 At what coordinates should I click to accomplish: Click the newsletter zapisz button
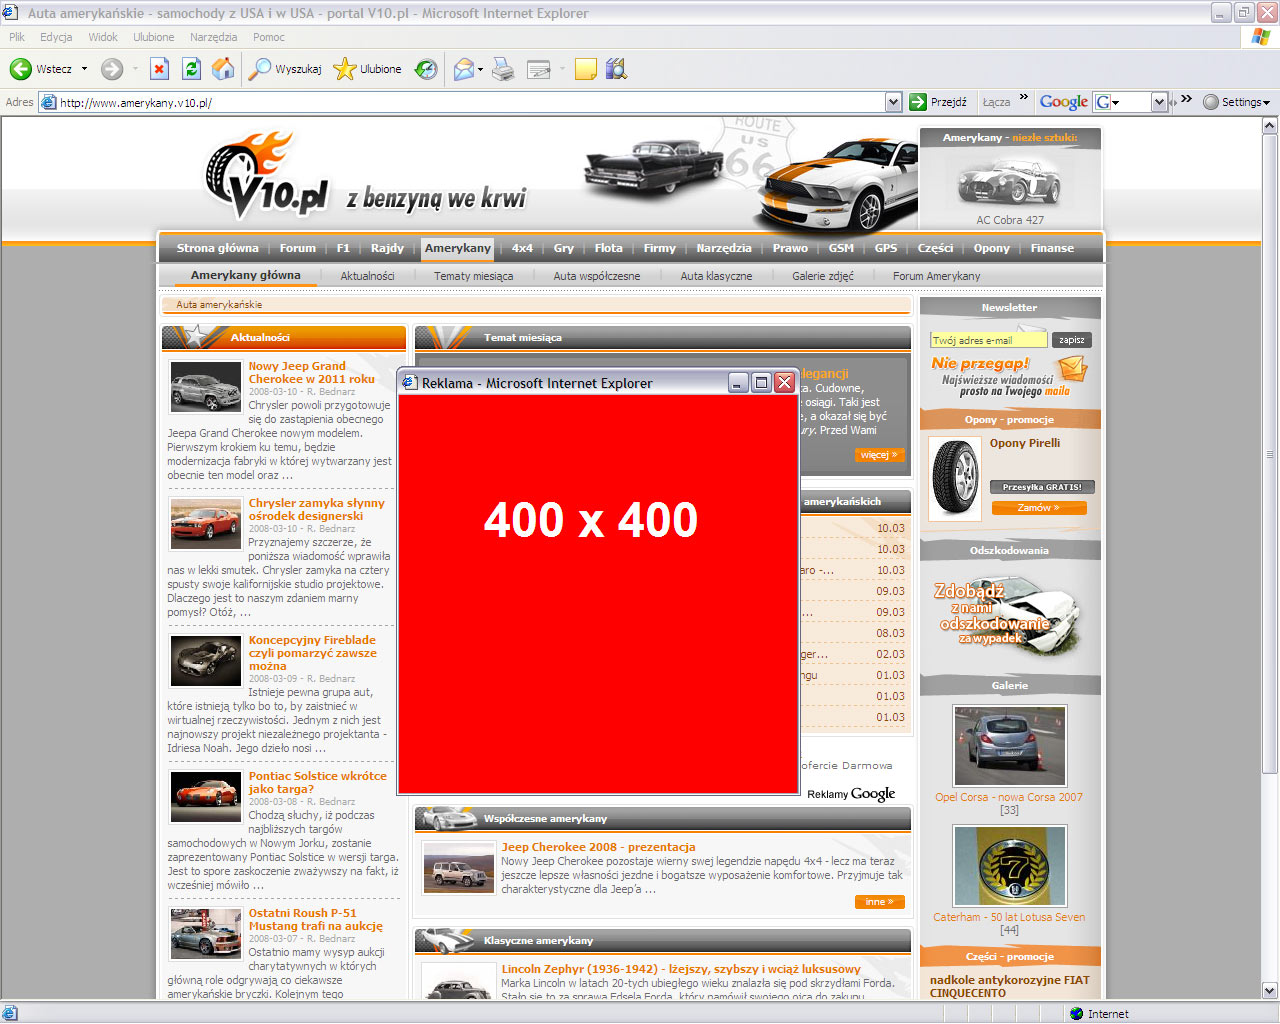point(1071,340)
